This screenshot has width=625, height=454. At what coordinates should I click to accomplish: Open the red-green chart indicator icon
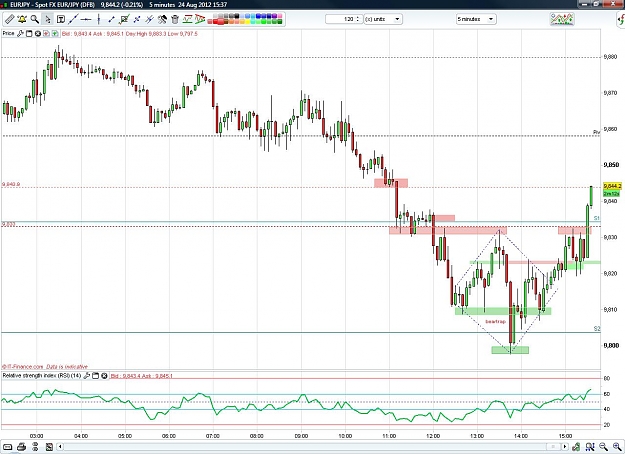pos(187,19)
